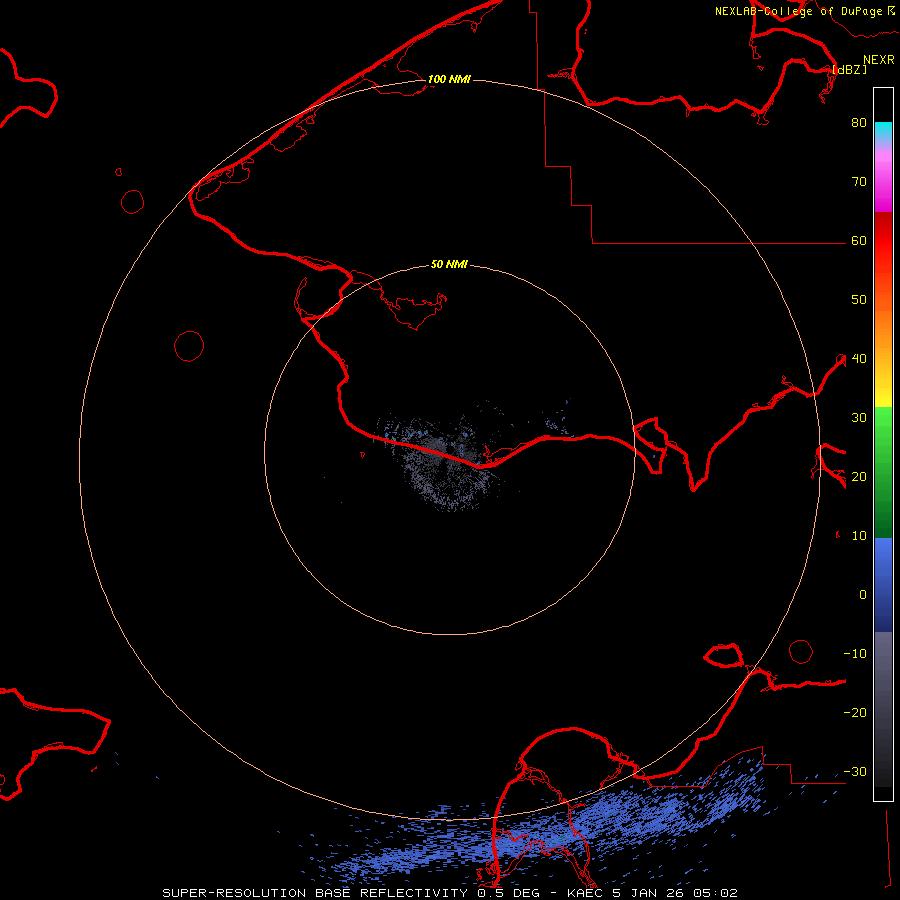
Task: Click the 30 value on dBZ scale
Action: click(859, 418)
